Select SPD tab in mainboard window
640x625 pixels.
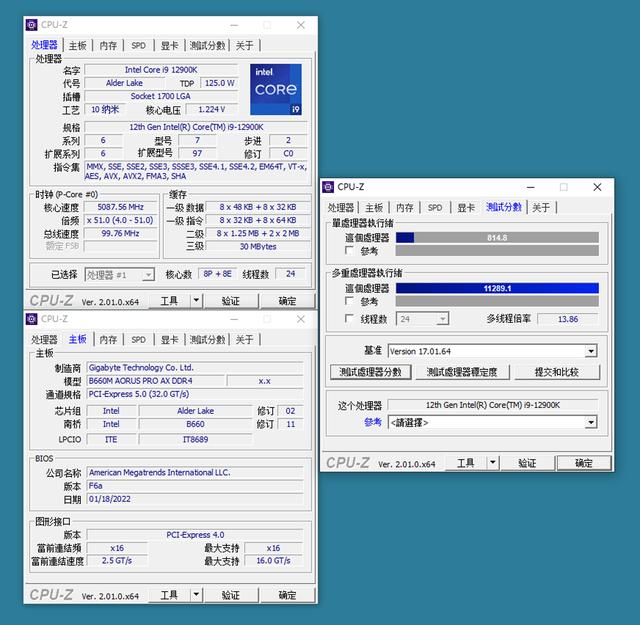pyautogui.click(x=138, y=340)
